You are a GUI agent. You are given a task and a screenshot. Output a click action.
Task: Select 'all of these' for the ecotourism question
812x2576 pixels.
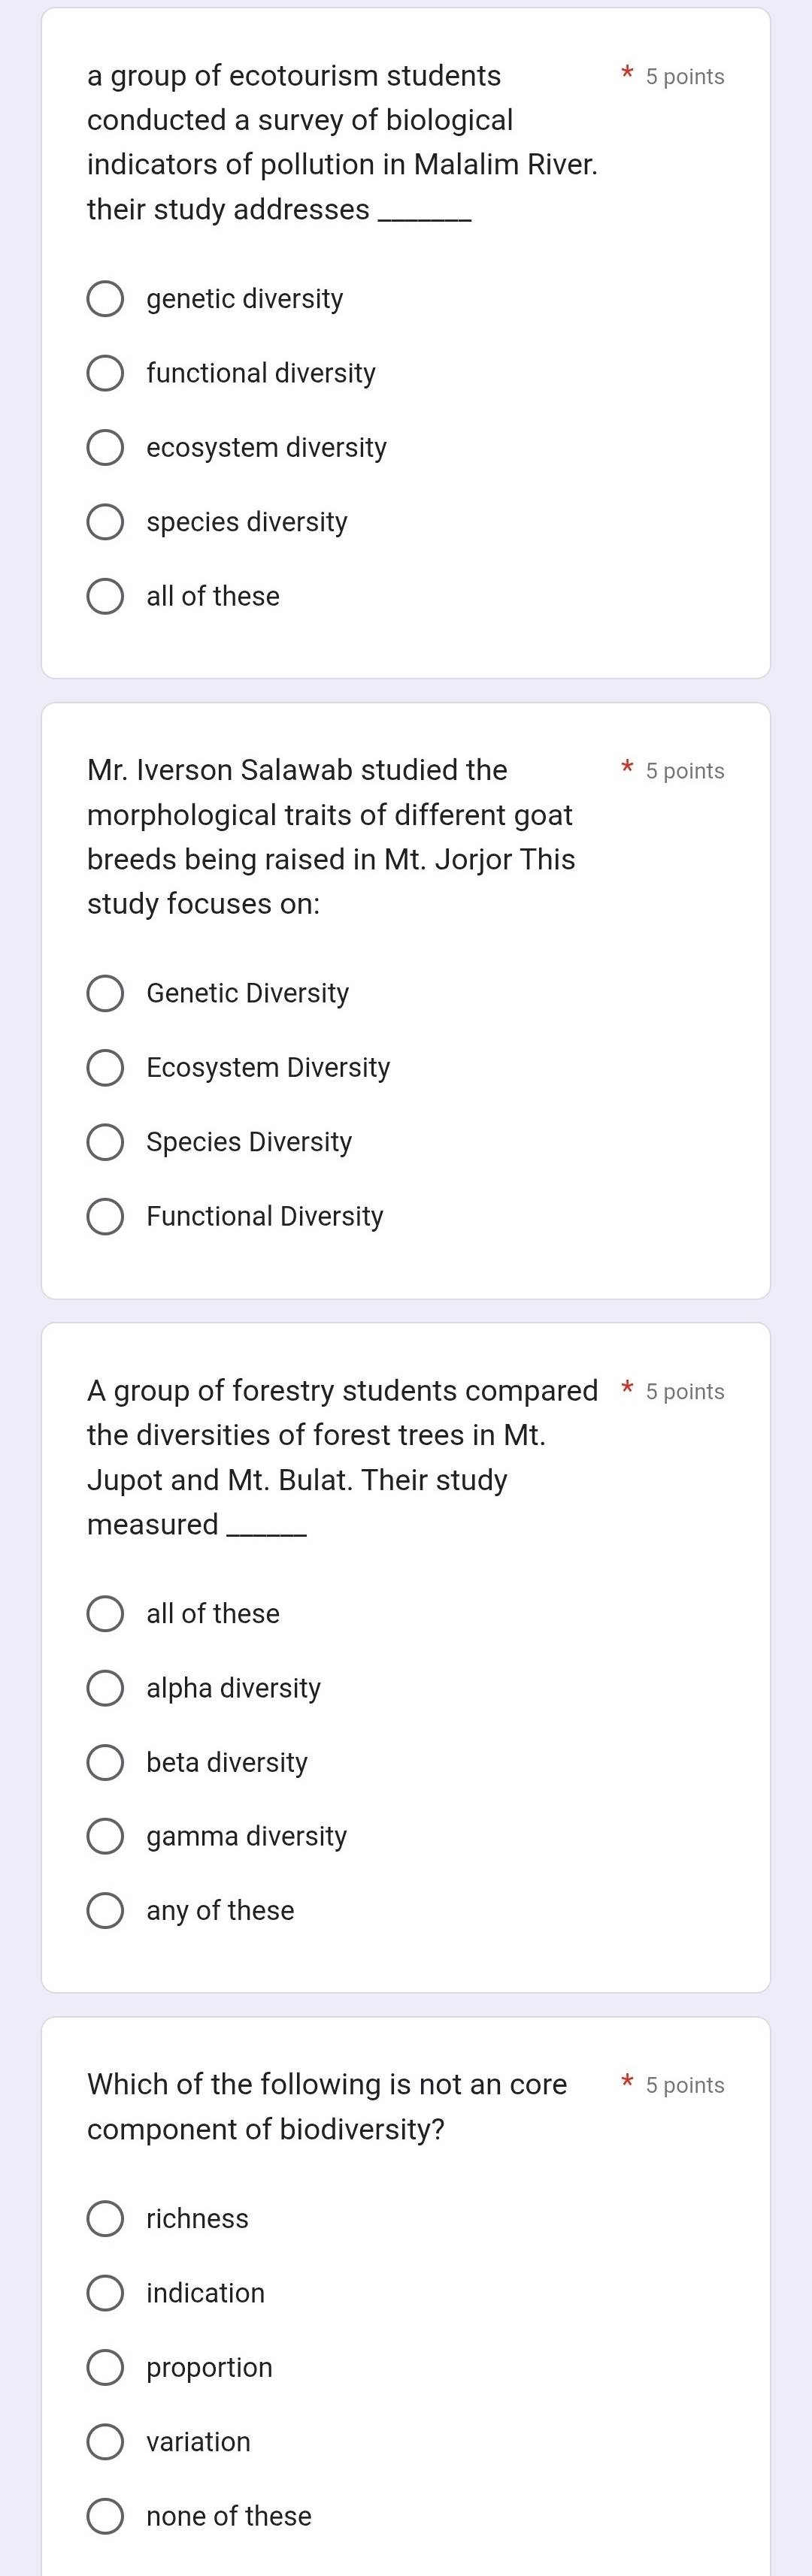click(x=105, y=596)
